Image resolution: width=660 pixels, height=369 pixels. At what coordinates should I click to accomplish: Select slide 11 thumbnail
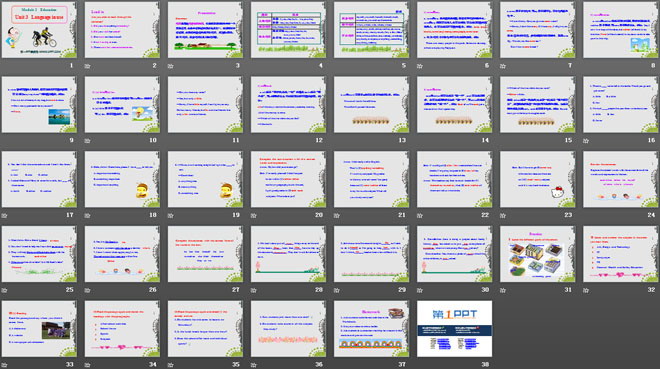click(x=205, y=105)
